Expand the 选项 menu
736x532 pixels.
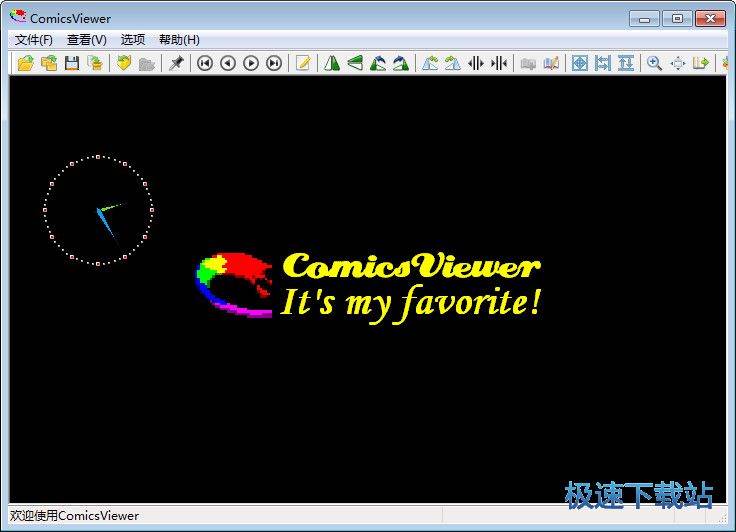click(133, 40)
